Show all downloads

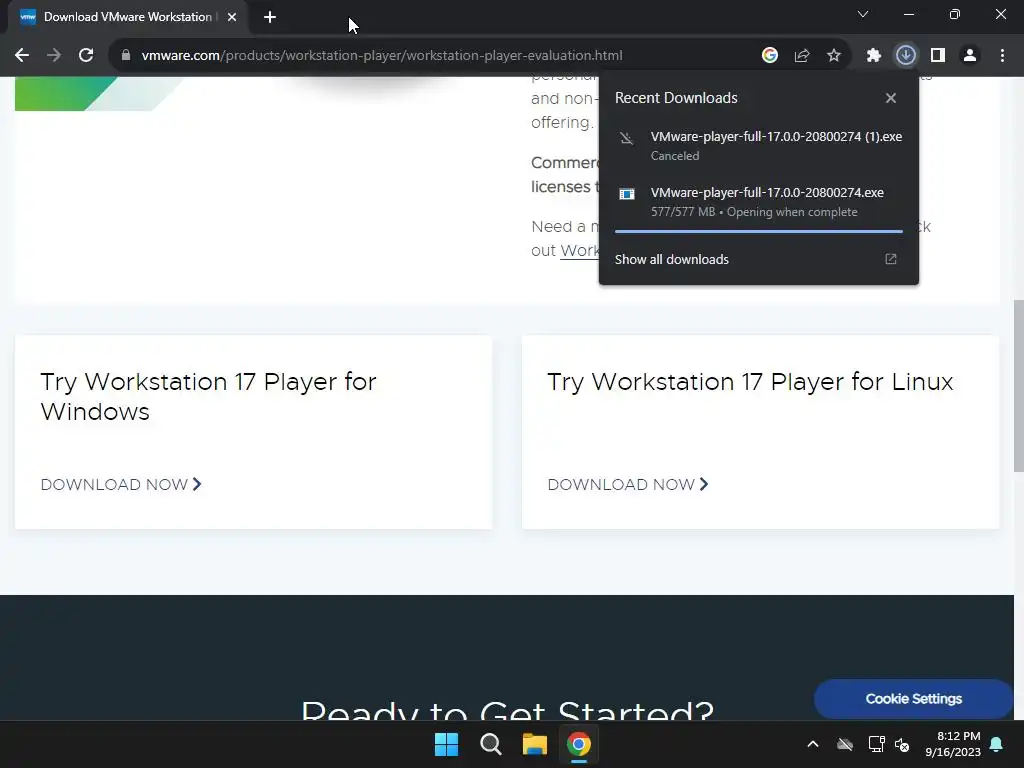pos(671,259)
